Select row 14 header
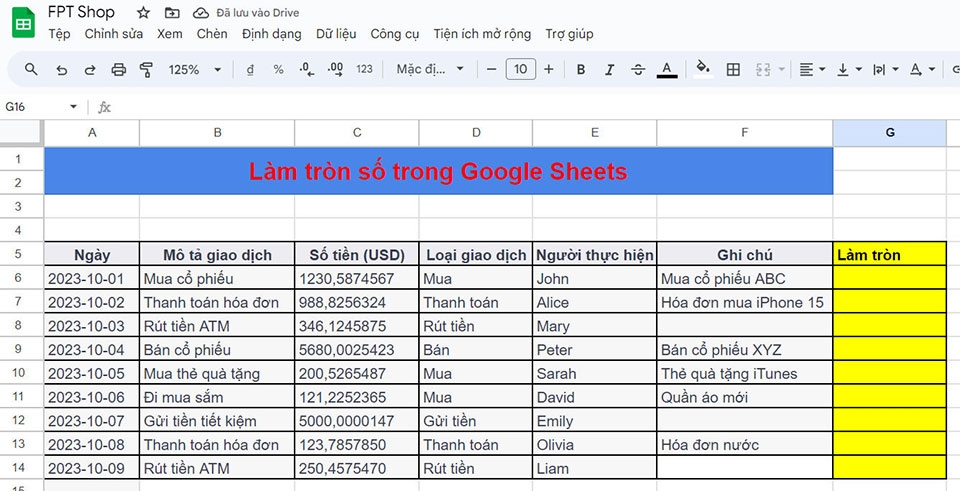The image size is (960, 491). pos(18,467)
